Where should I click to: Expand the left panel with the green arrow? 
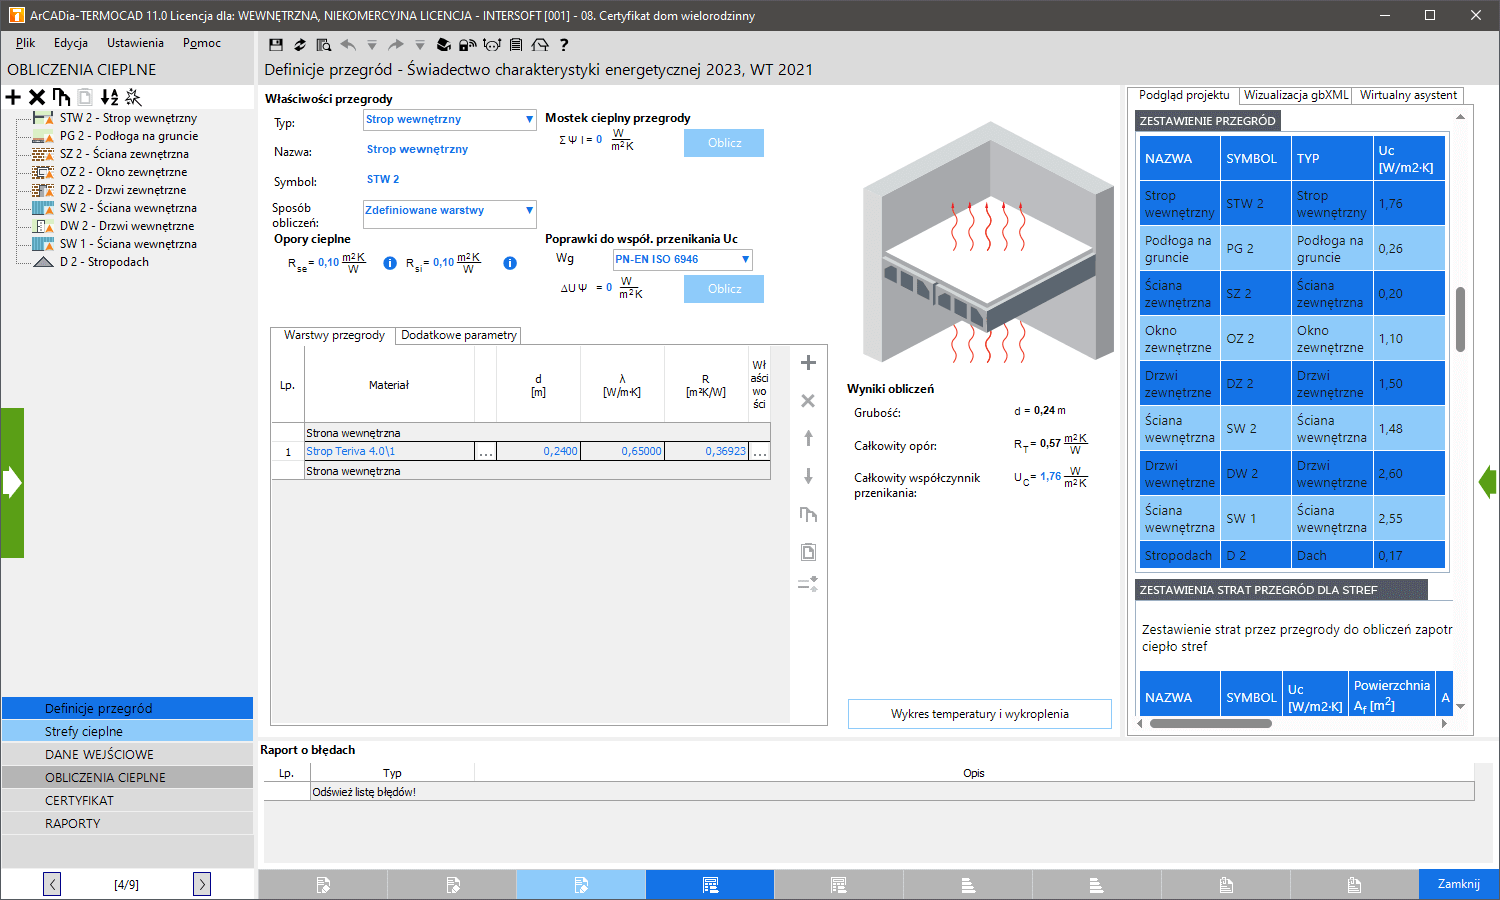[12, 483]
